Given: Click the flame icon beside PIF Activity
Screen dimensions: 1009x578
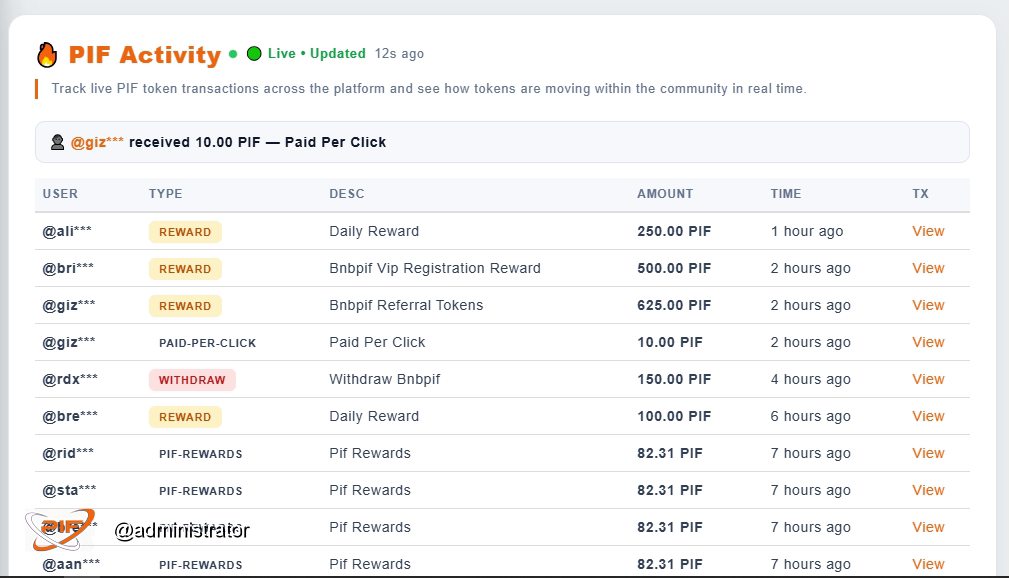Looking at the screenshot, I should (x=47, y=55).
